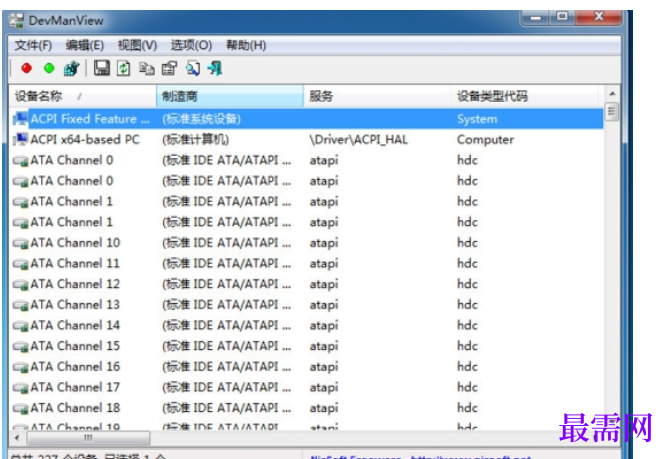Viewport: 671px width, 459px height.
Task: Open the 编辑(E) menu
Action: (84, 45)
